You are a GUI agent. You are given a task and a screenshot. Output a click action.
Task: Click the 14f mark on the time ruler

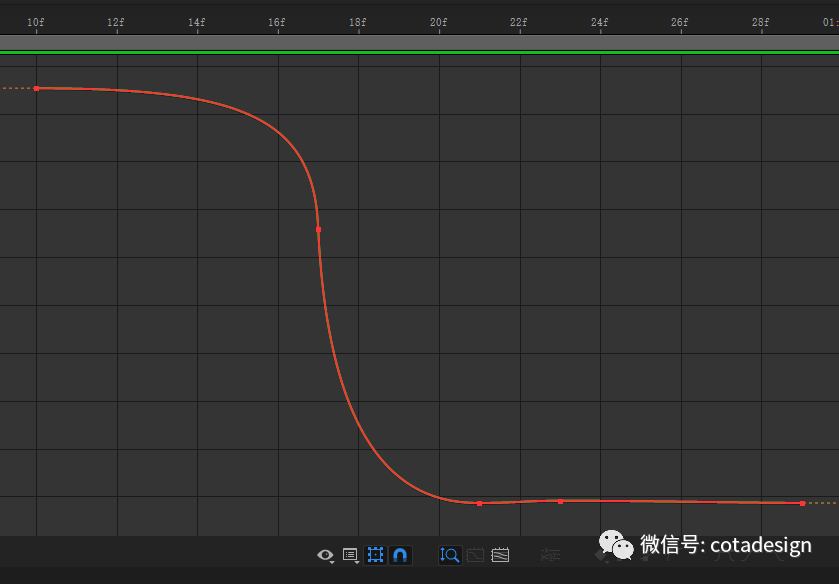pyautogui.click(x=196, y=22)
